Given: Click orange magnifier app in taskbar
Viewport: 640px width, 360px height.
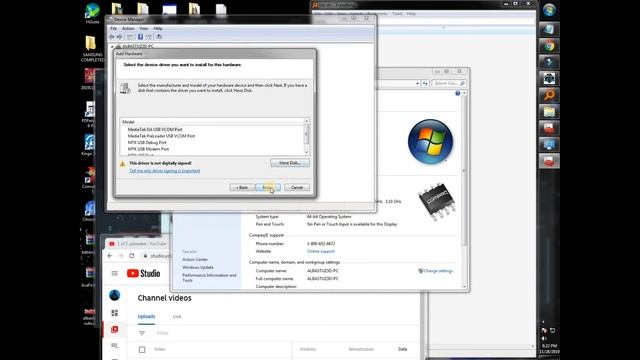Looking at the screenshot, I should click(x=549, y=95).
